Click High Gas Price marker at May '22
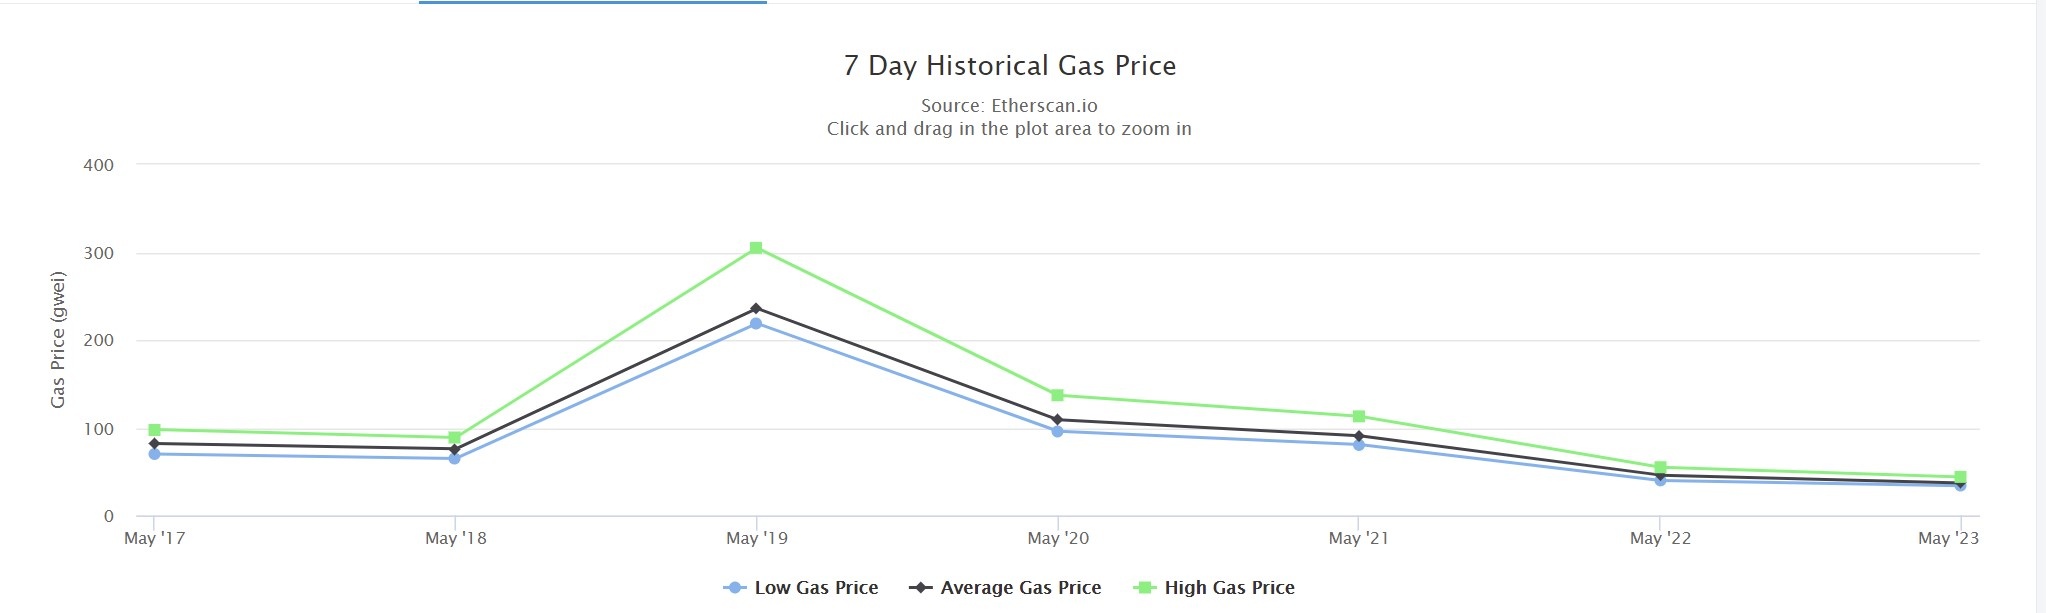 [x=1660, y=467]
